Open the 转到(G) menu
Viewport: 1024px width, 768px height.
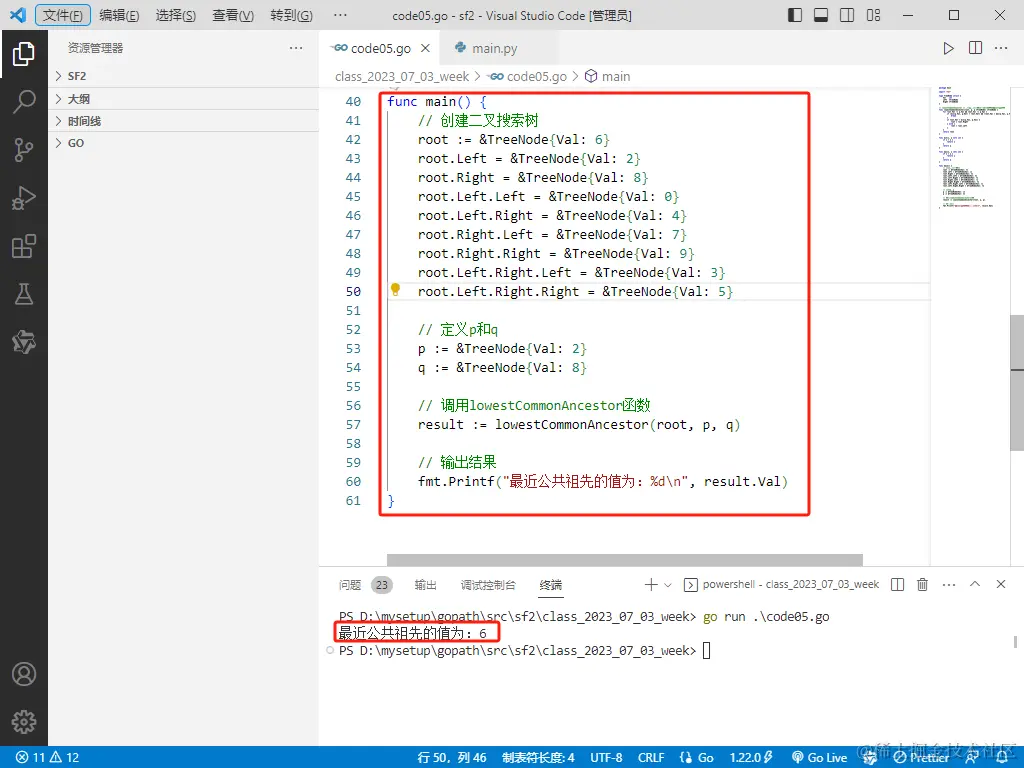click(291, 15)
